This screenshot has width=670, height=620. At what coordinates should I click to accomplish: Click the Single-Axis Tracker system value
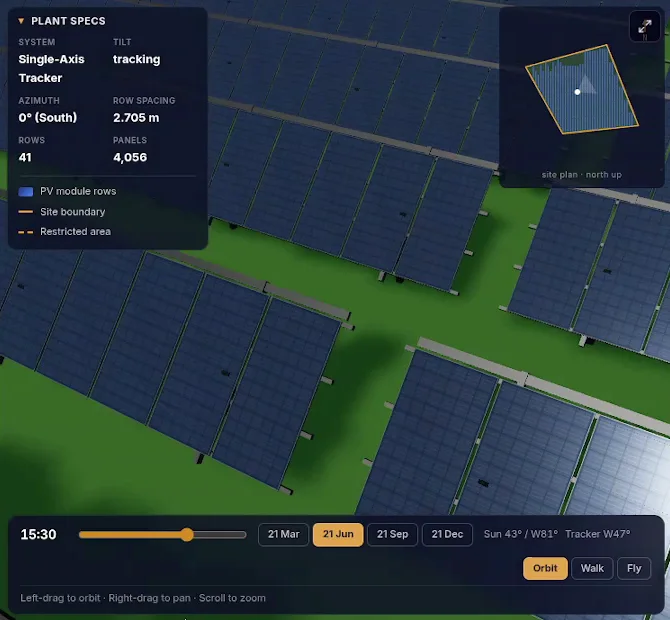[x=51, y=68]
